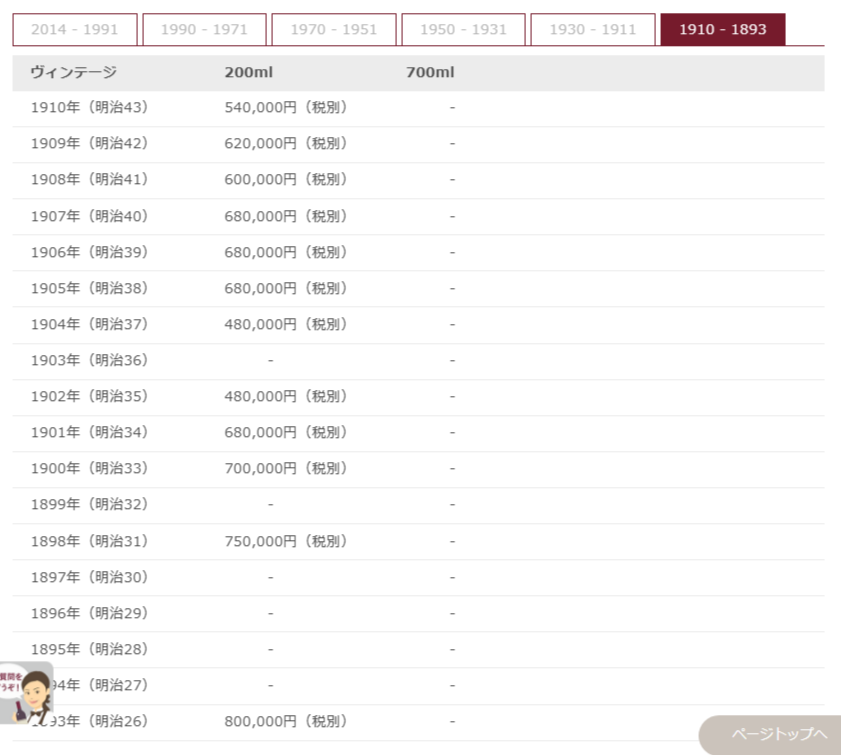The width and height of the screenshot is (841, 755).
Task: Select the 1896年 (明治29) row label
Action: point(89,613)
